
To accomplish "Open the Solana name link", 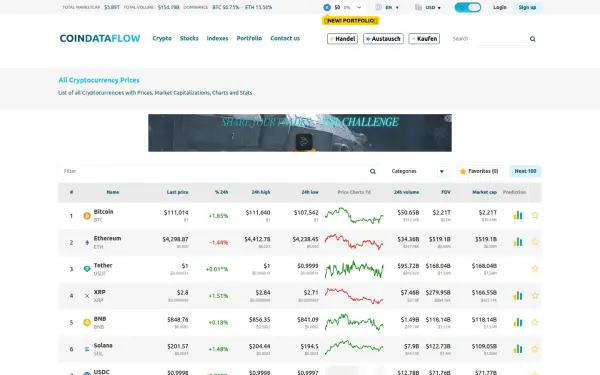I will [x=103, y=345].
